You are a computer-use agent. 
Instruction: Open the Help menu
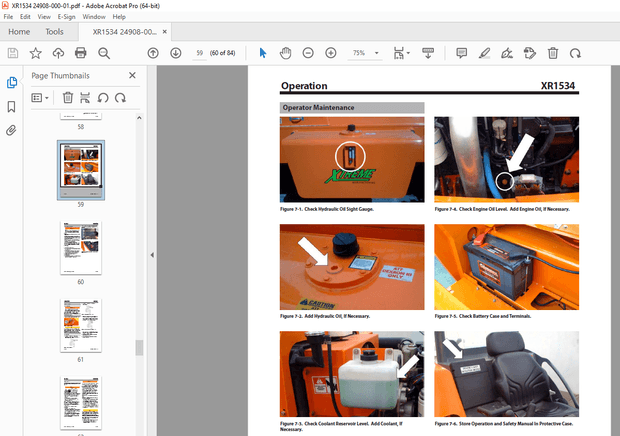click(x=119, y=17)
